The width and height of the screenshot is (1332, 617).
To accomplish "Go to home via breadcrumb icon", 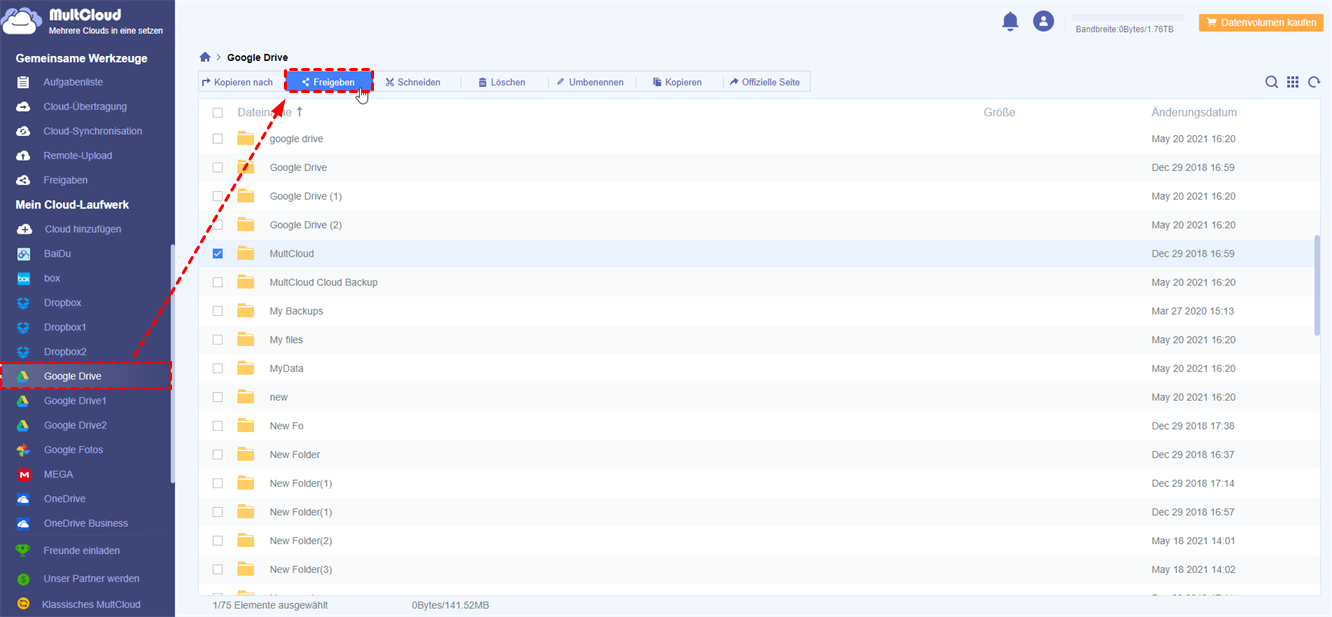I will (205, 57).
